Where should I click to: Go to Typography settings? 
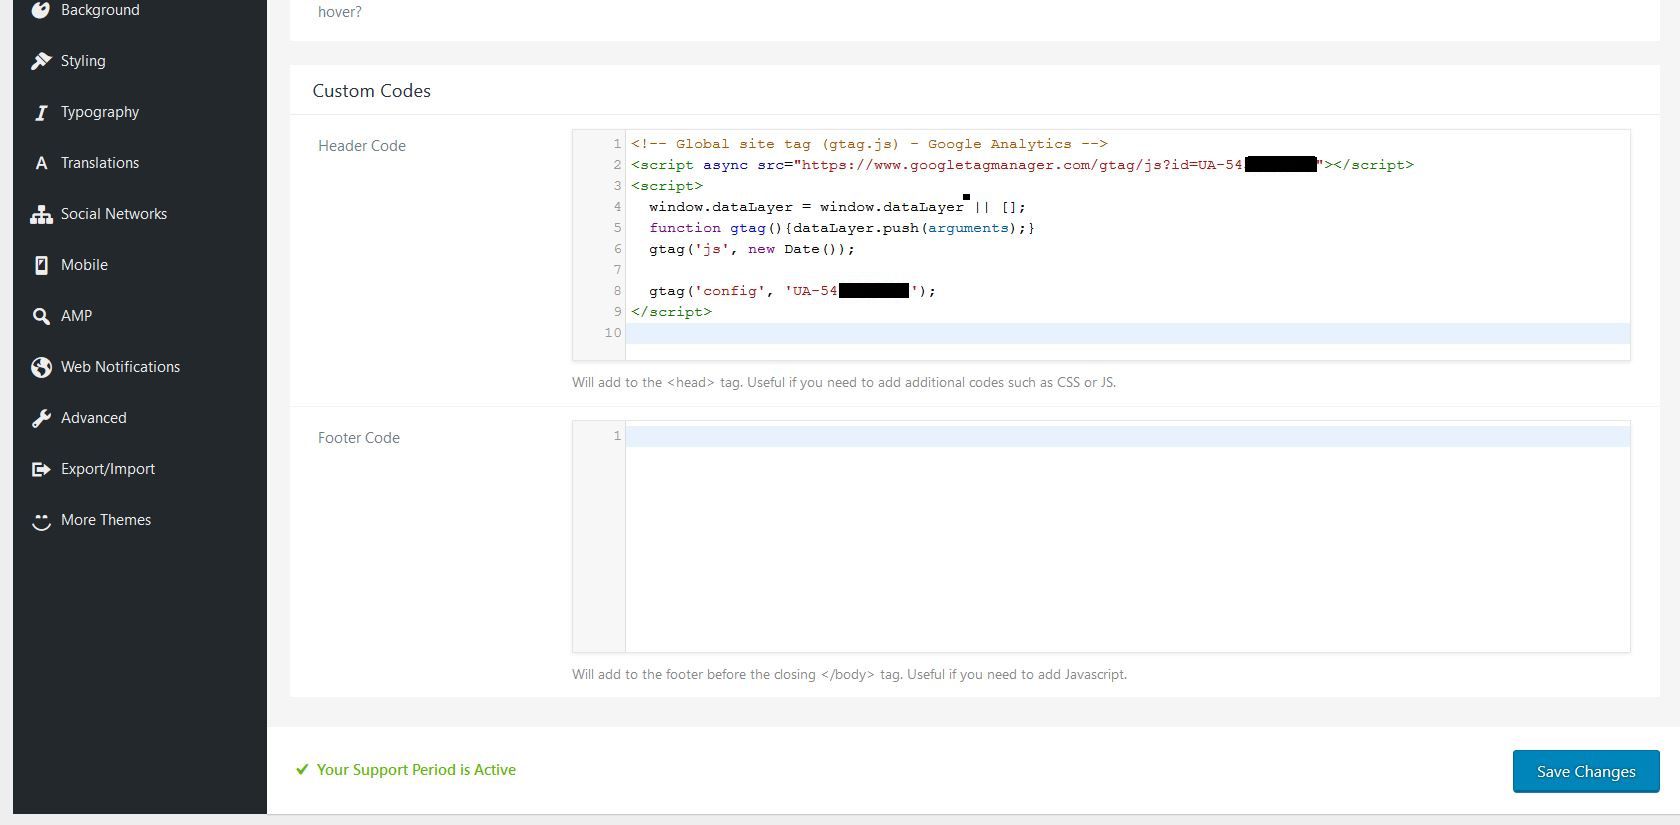click(x=100, y=112)
